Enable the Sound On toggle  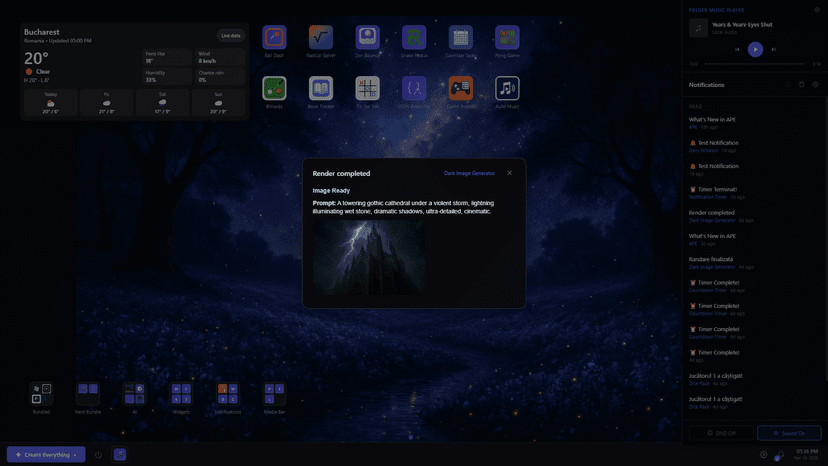click(789, 433)
